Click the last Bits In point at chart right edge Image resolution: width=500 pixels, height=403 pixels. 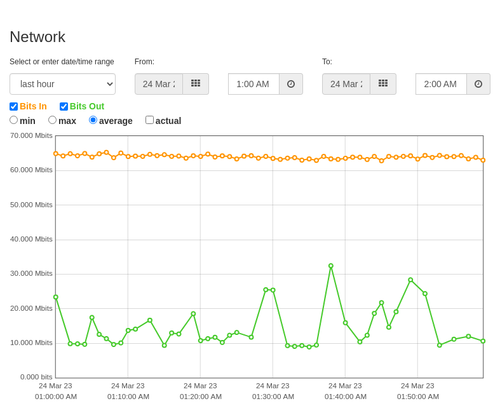tap(483, 160)
